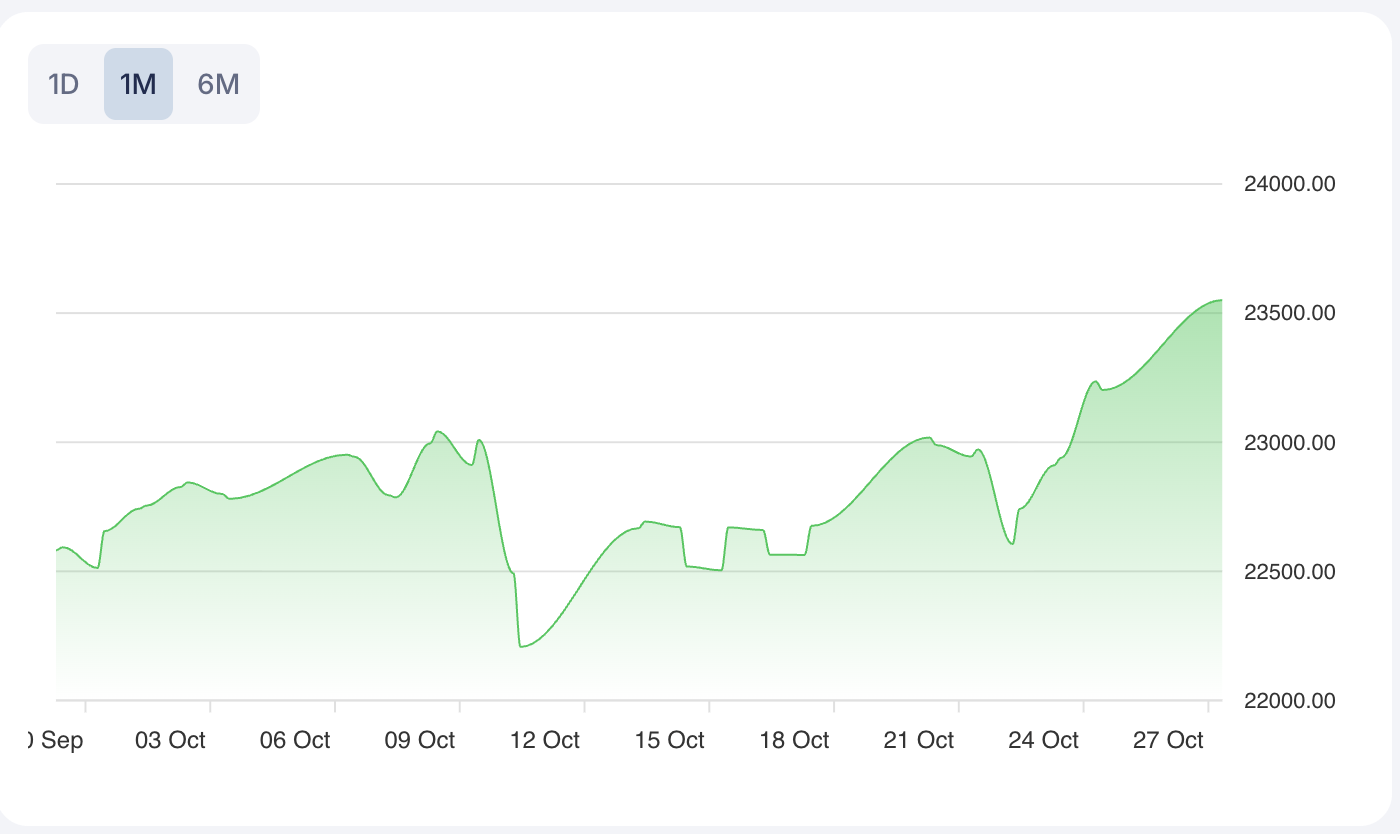This screenshot has width=1400, height=834.
Task: Select the 23000.00 price axis label
Action: 1289,442
